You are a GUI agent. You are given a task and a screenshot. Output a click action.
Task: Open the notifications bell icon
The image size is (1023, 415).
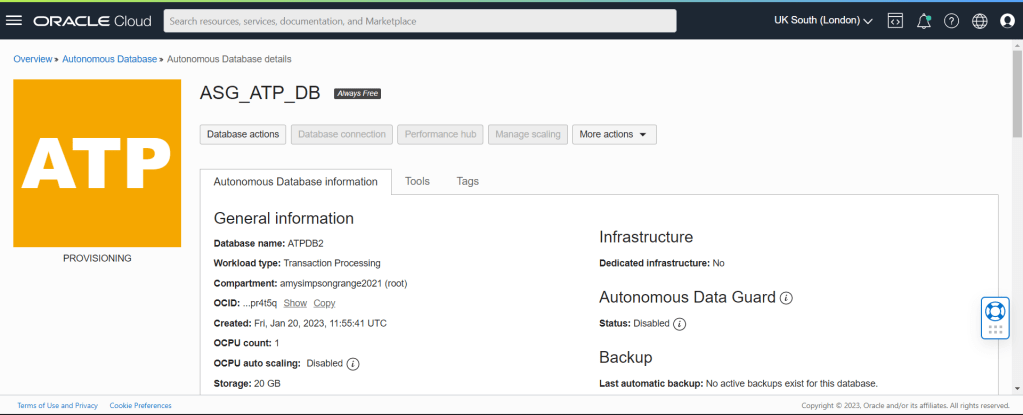point(923,21)
